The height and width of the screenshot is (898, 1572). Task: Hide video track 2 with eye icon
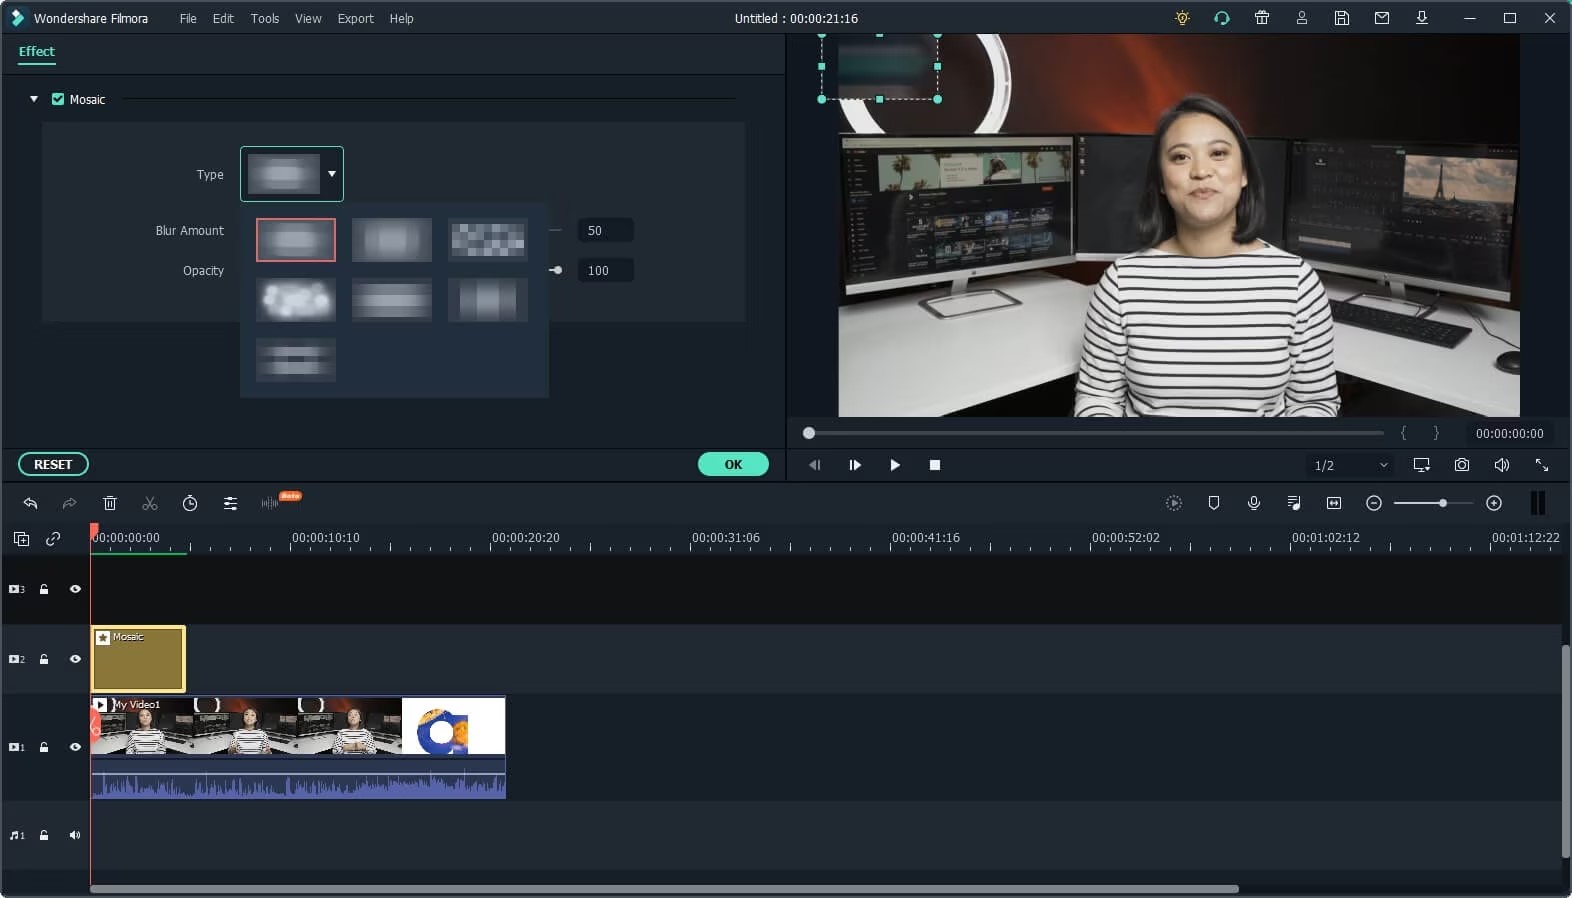tap(75, 659)
